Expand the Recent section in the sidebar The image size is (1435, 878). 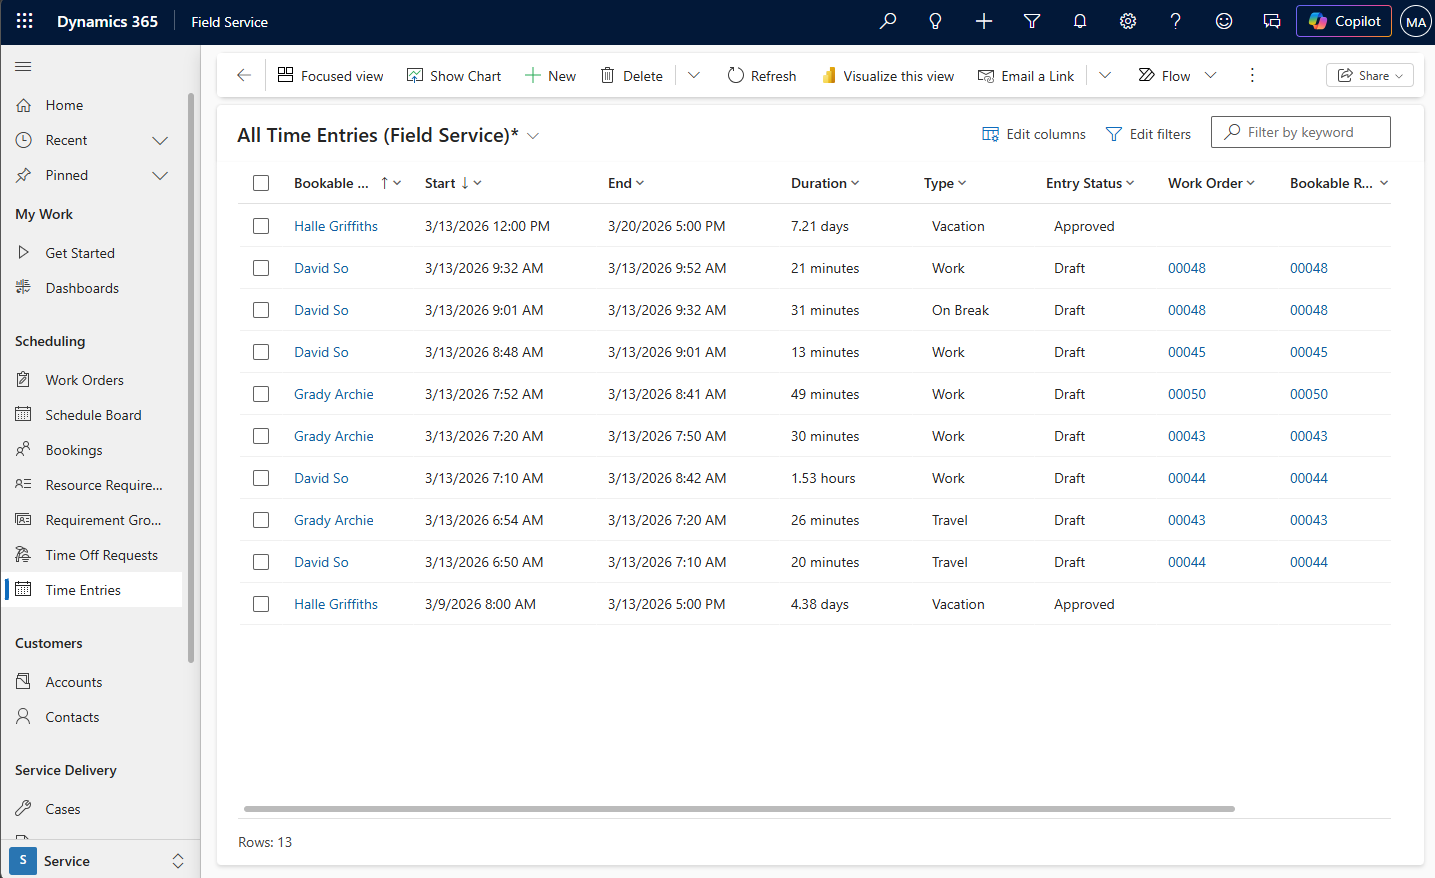(159, 140)
